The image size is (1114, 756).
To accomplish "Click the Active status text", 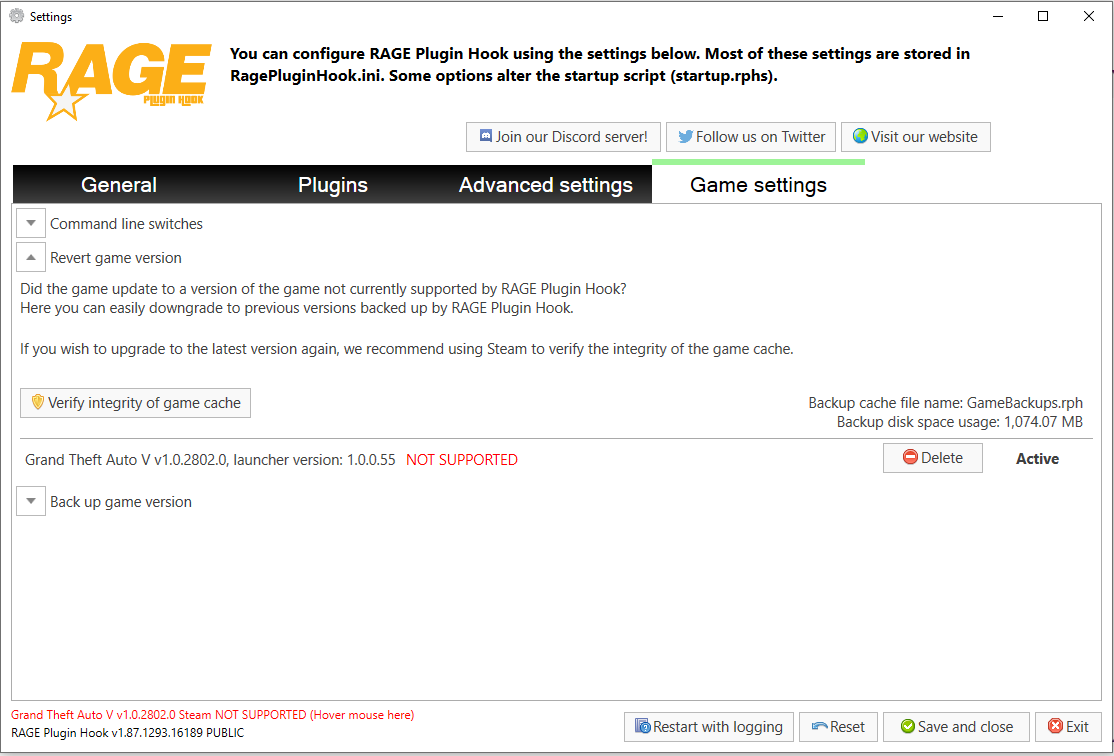I will click(1037, 459).
